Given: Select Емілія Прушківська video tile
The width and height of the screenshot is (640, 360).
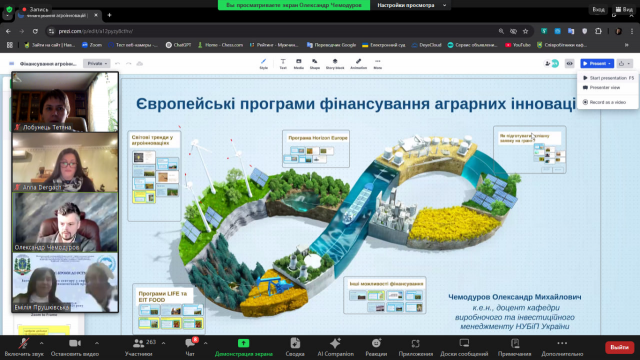Looking at the screenshot, I should coord(65,282).
